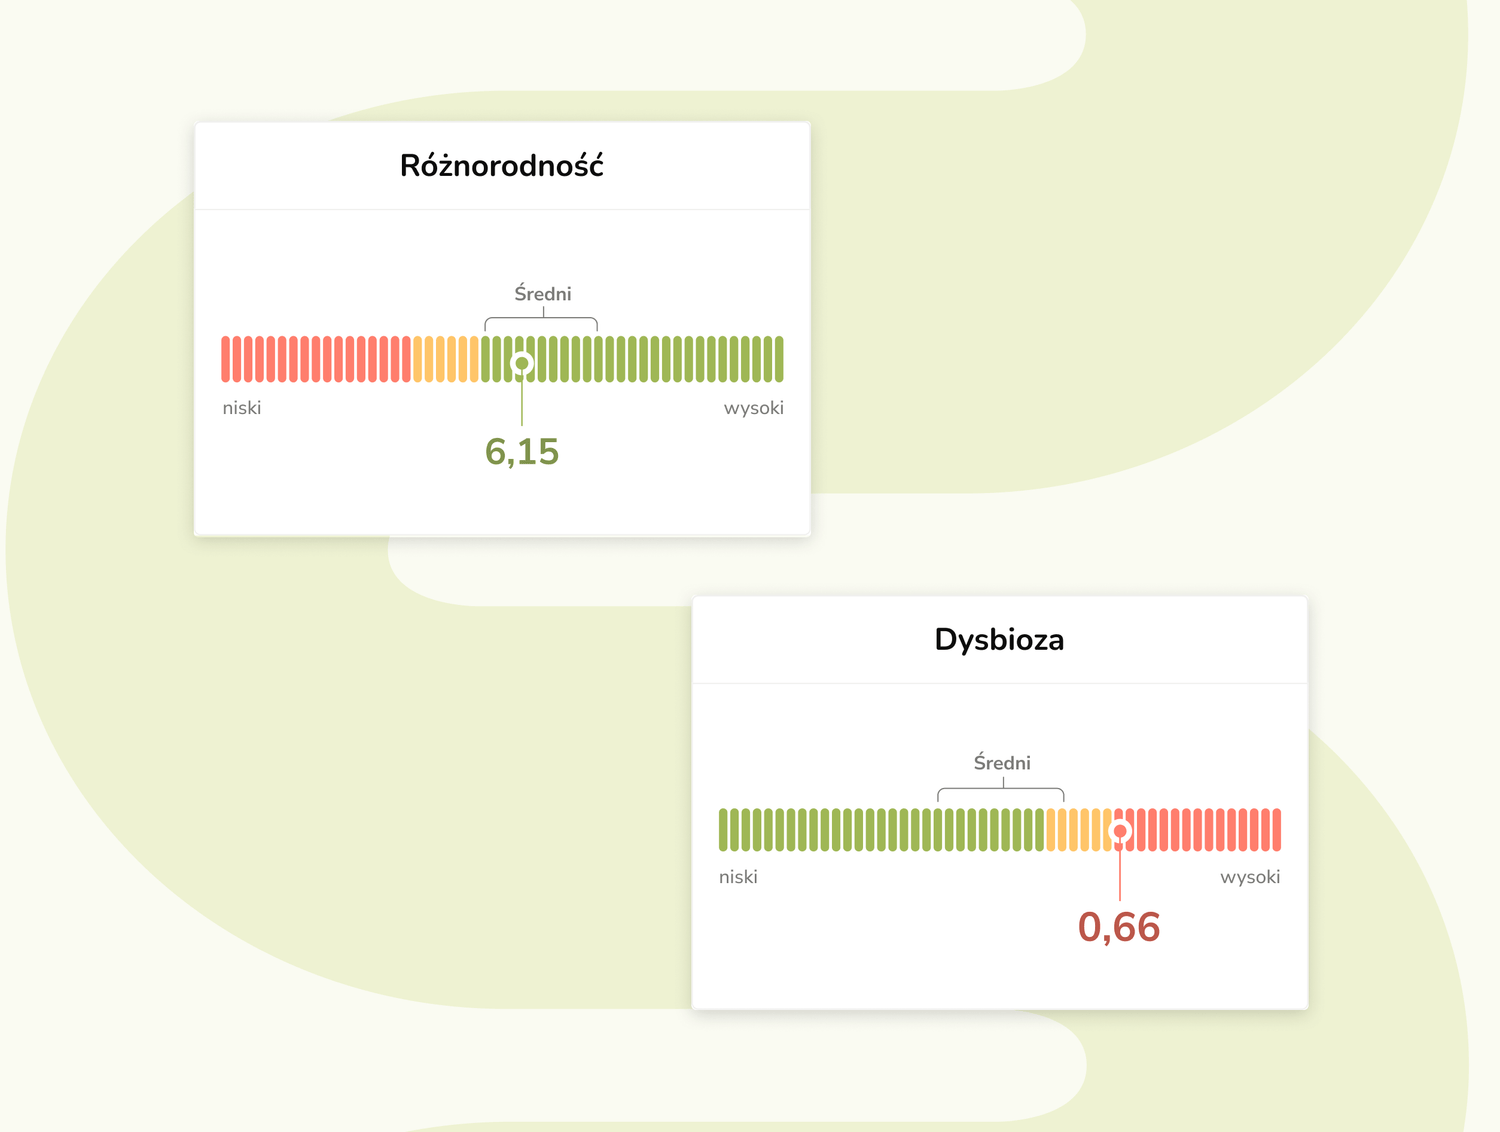Image resolution: width=1500 pixels, height=1132 pixels.
Task: Click the Dysbioza card title
Action: (x=999, y=640)
